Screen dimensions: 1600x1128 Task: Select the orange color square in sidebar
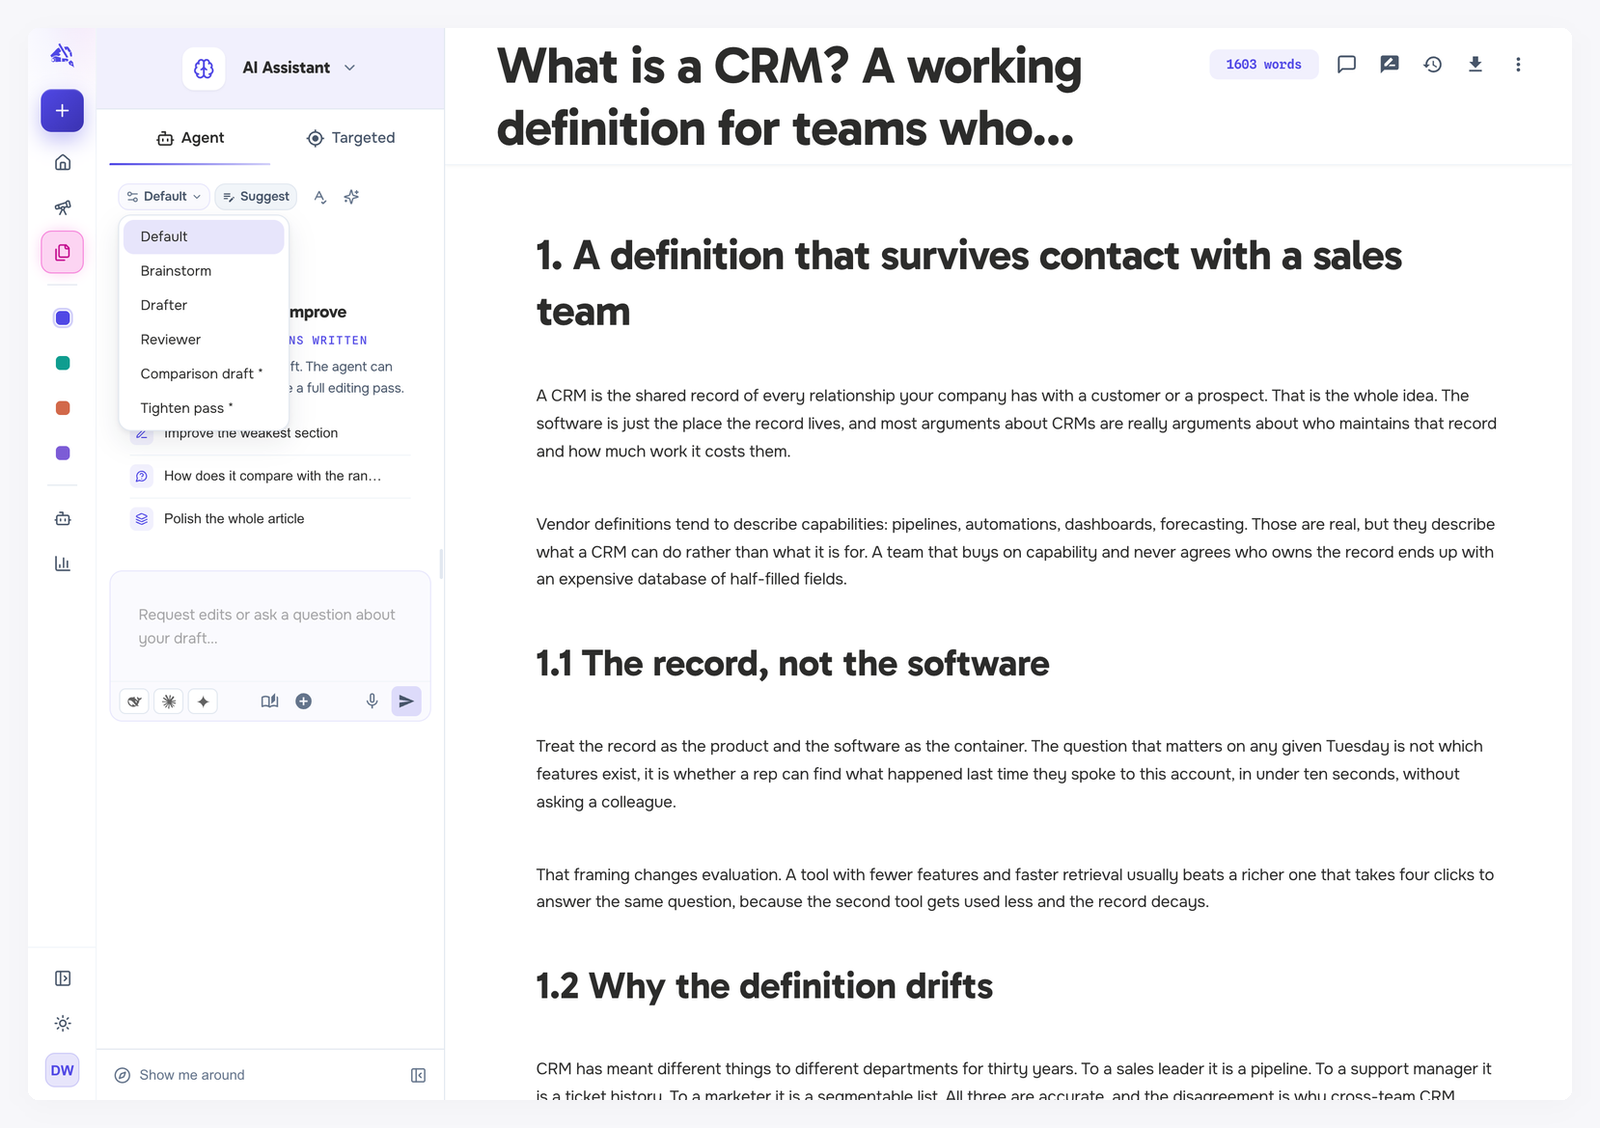click(x=63, y=408)
